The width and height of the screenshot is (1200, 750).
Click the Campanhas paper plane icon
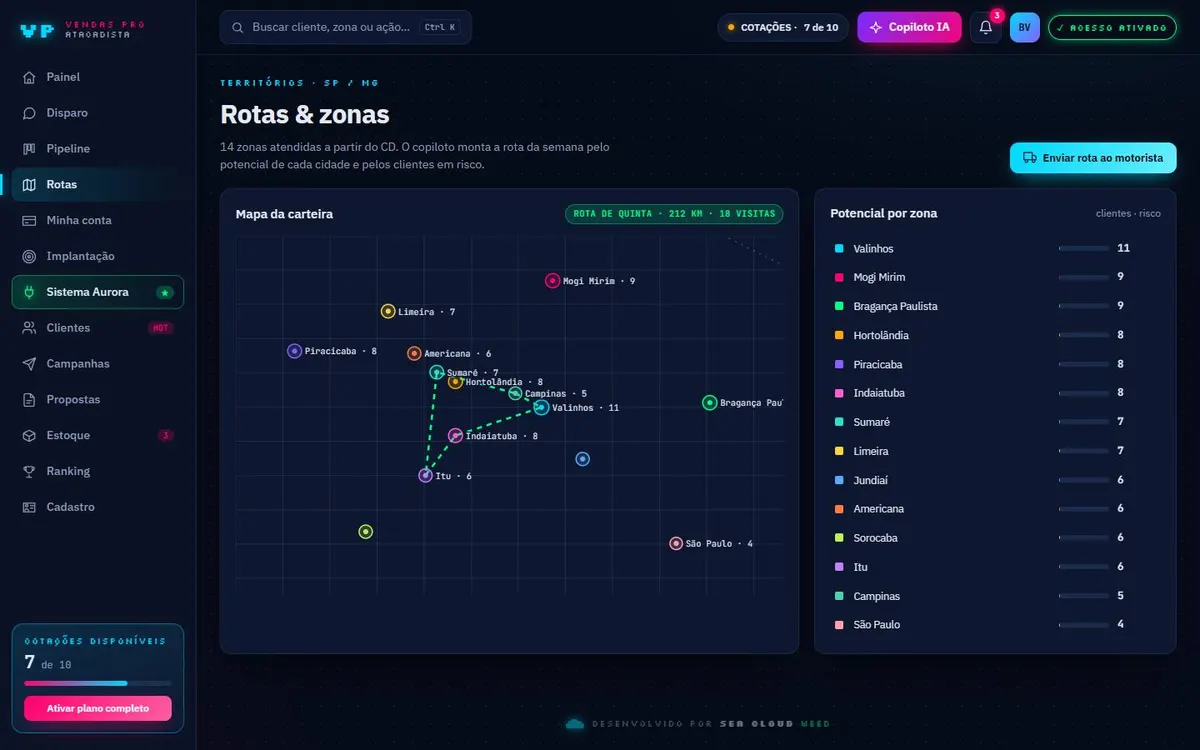point(29,364)
